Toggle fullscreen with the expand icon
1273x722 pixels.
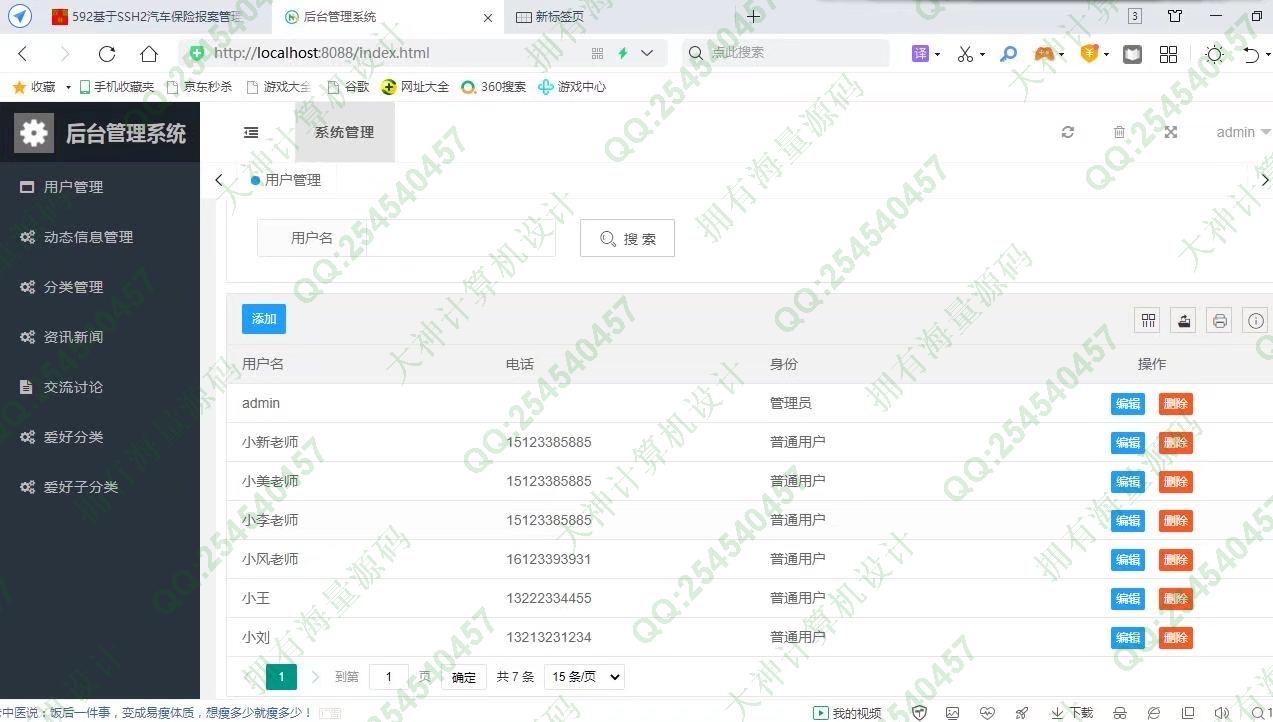(x=1171, y=132)
